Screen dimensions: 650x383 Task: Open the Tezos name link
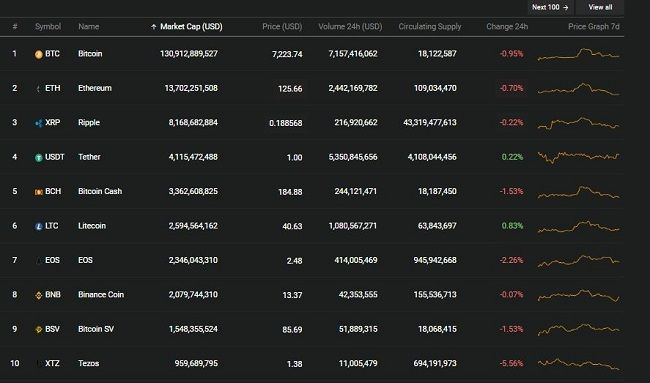pyautogui.click(x=89, y=363)
